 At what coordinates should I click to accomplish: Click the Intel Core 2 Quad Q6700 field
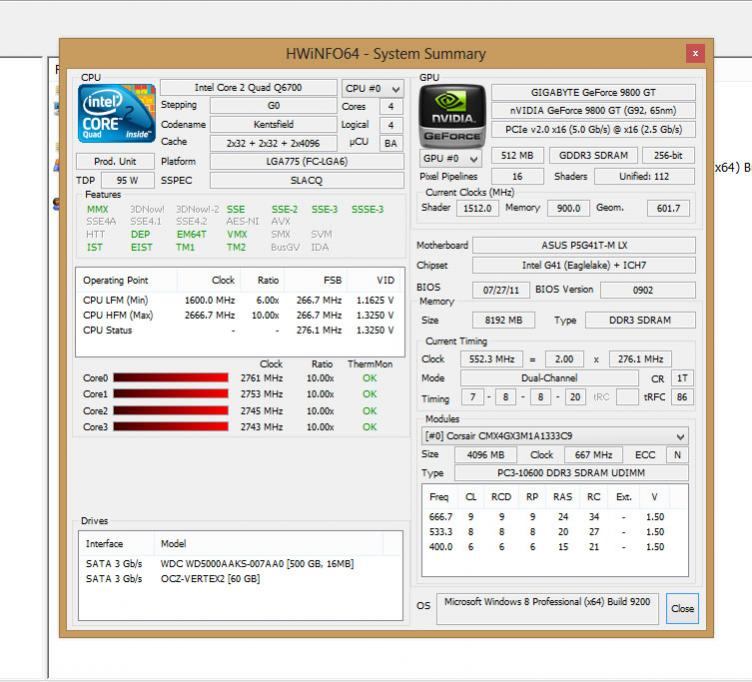248,88
